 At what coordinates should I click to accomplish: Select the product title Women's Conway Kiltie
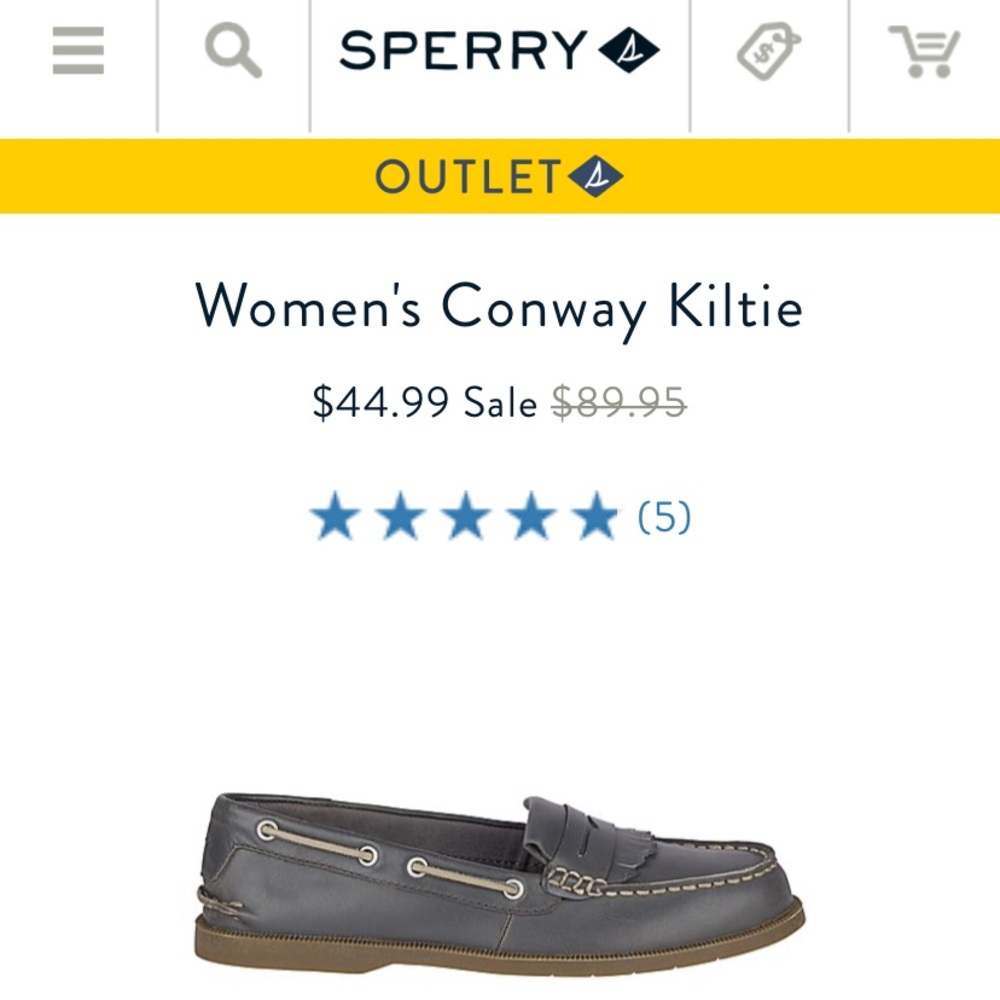(499, 308)
